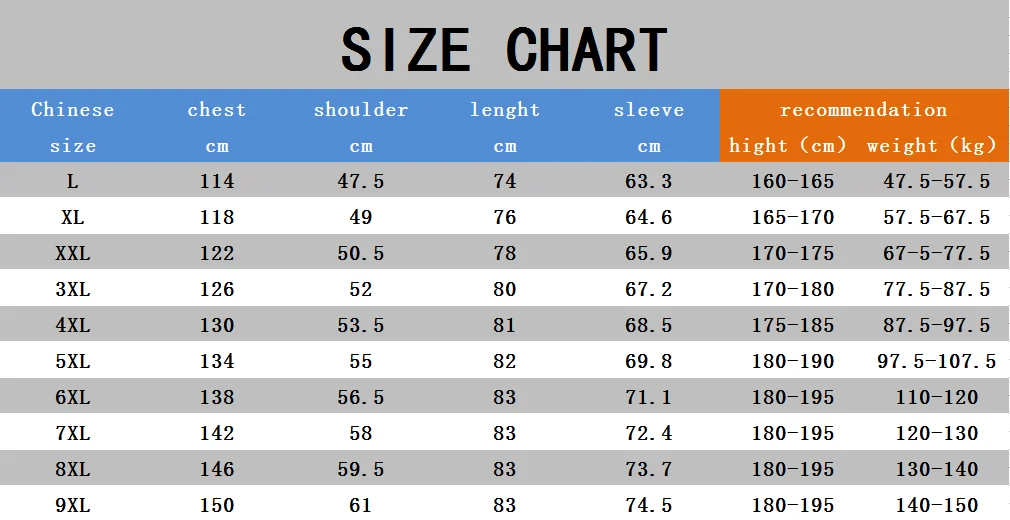Click the chest cm column header
Screen dimensions: 1010x520
click(x=216, y=127)
